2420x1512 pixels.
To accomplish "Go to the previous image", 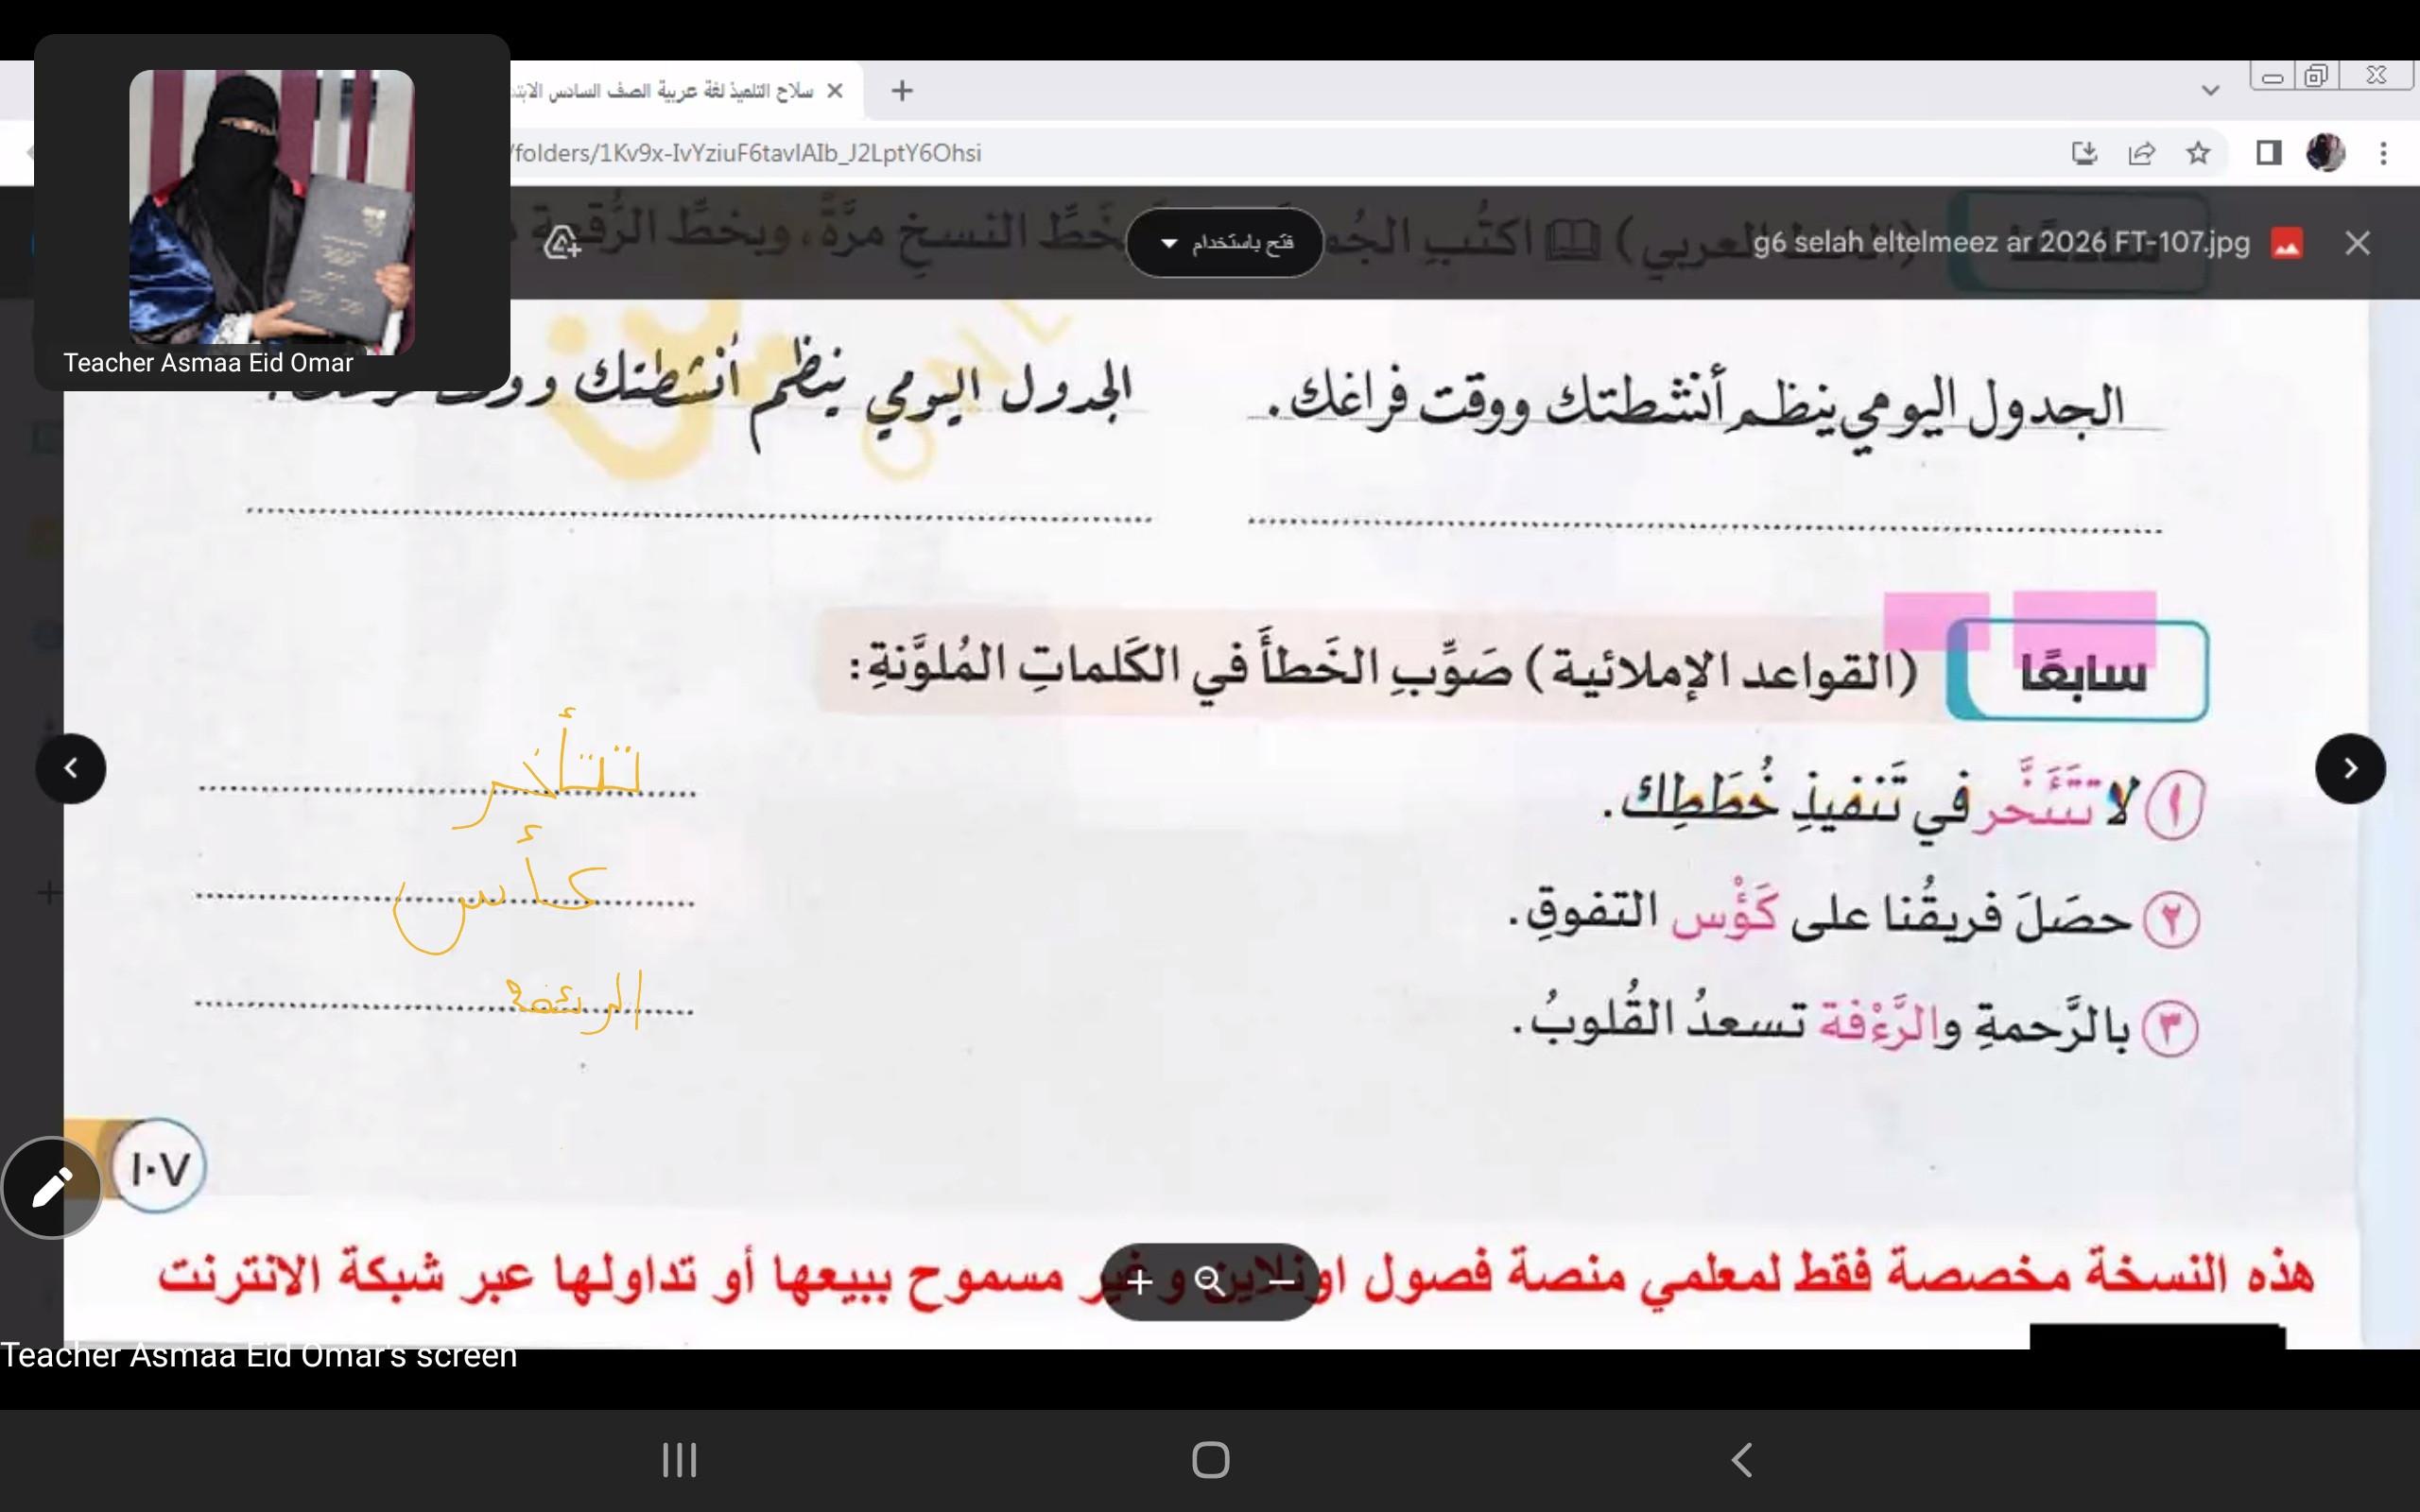I will 71,768.
